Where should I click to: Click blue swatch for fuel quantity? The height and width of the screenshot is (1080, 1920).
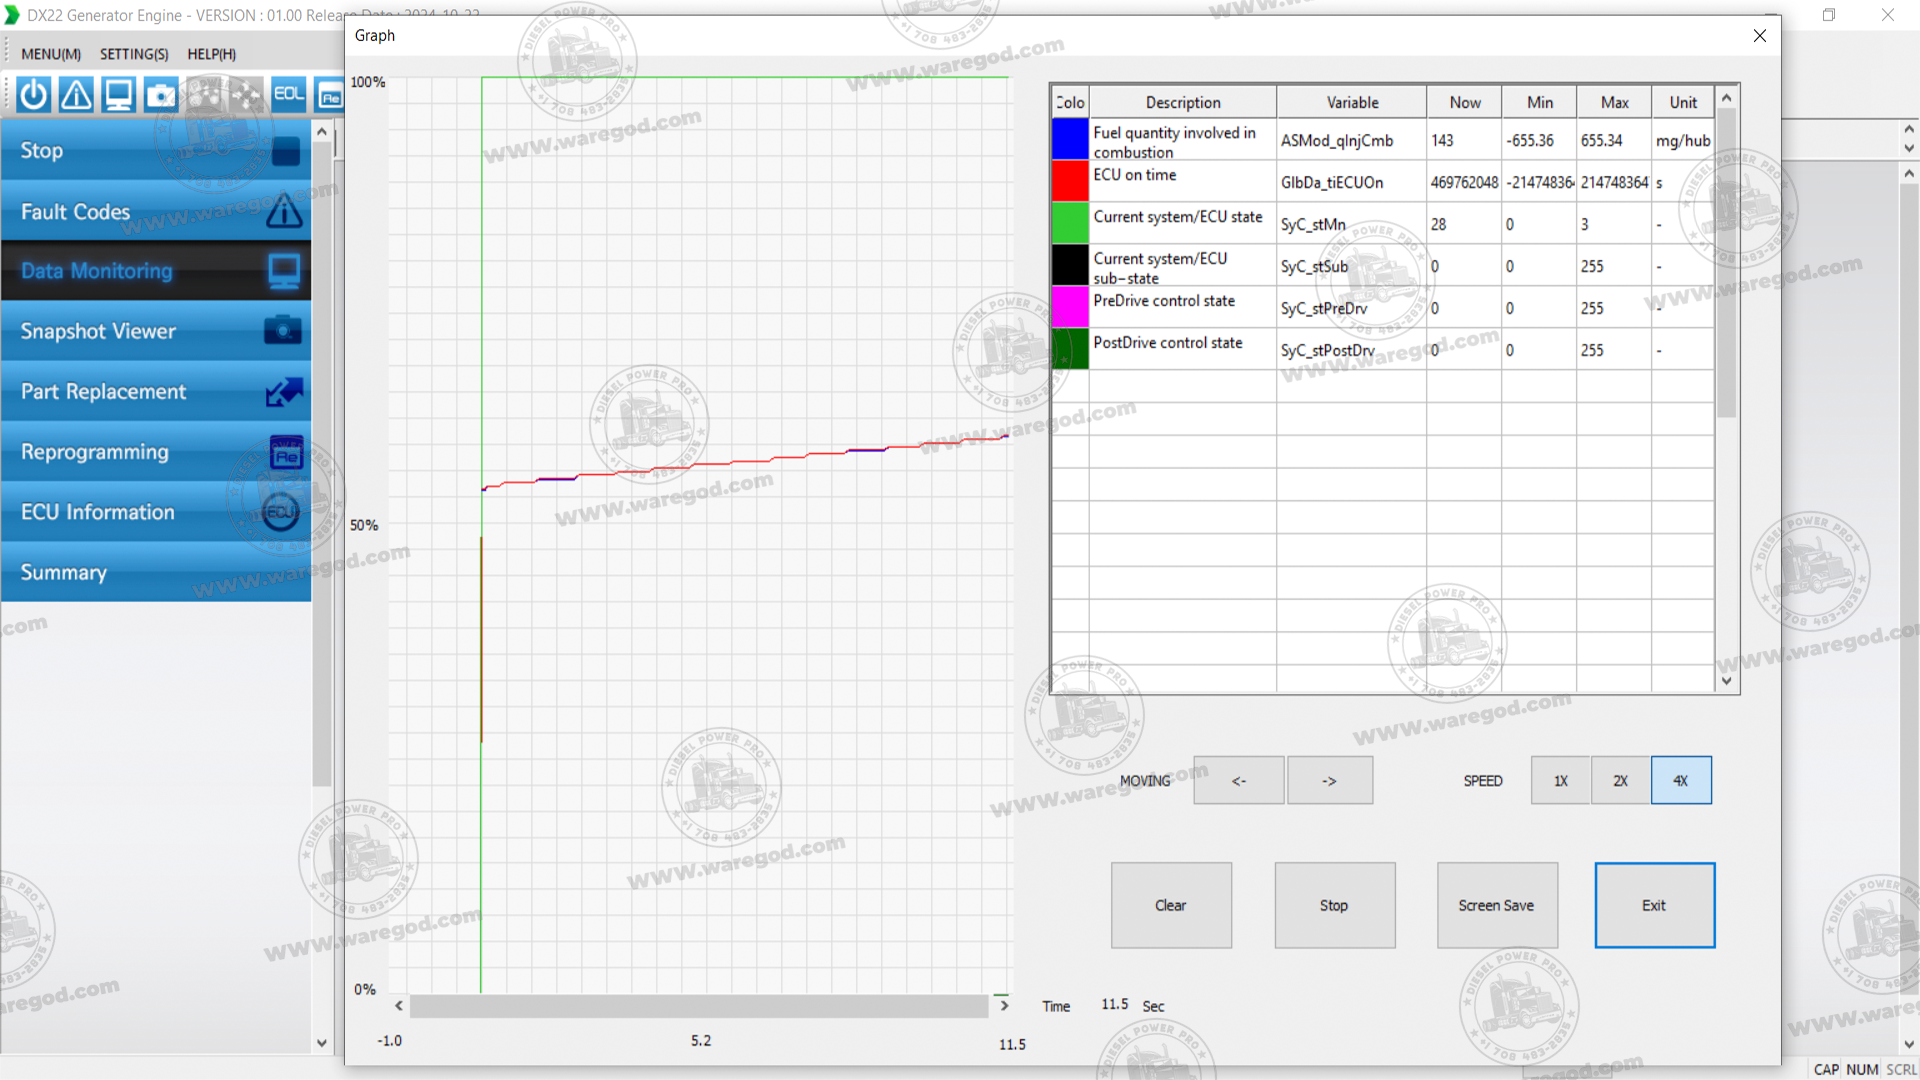coord(1069,140)
